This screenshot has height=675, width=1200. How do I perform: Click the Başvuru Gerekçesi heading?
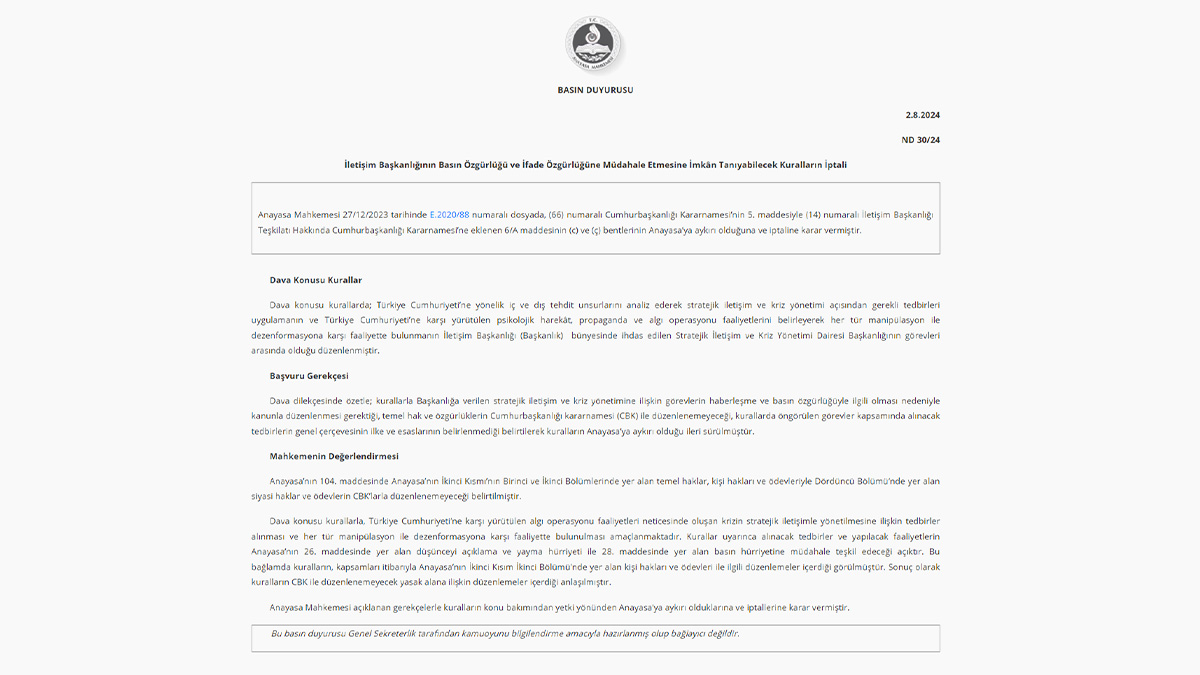(309, 376)
